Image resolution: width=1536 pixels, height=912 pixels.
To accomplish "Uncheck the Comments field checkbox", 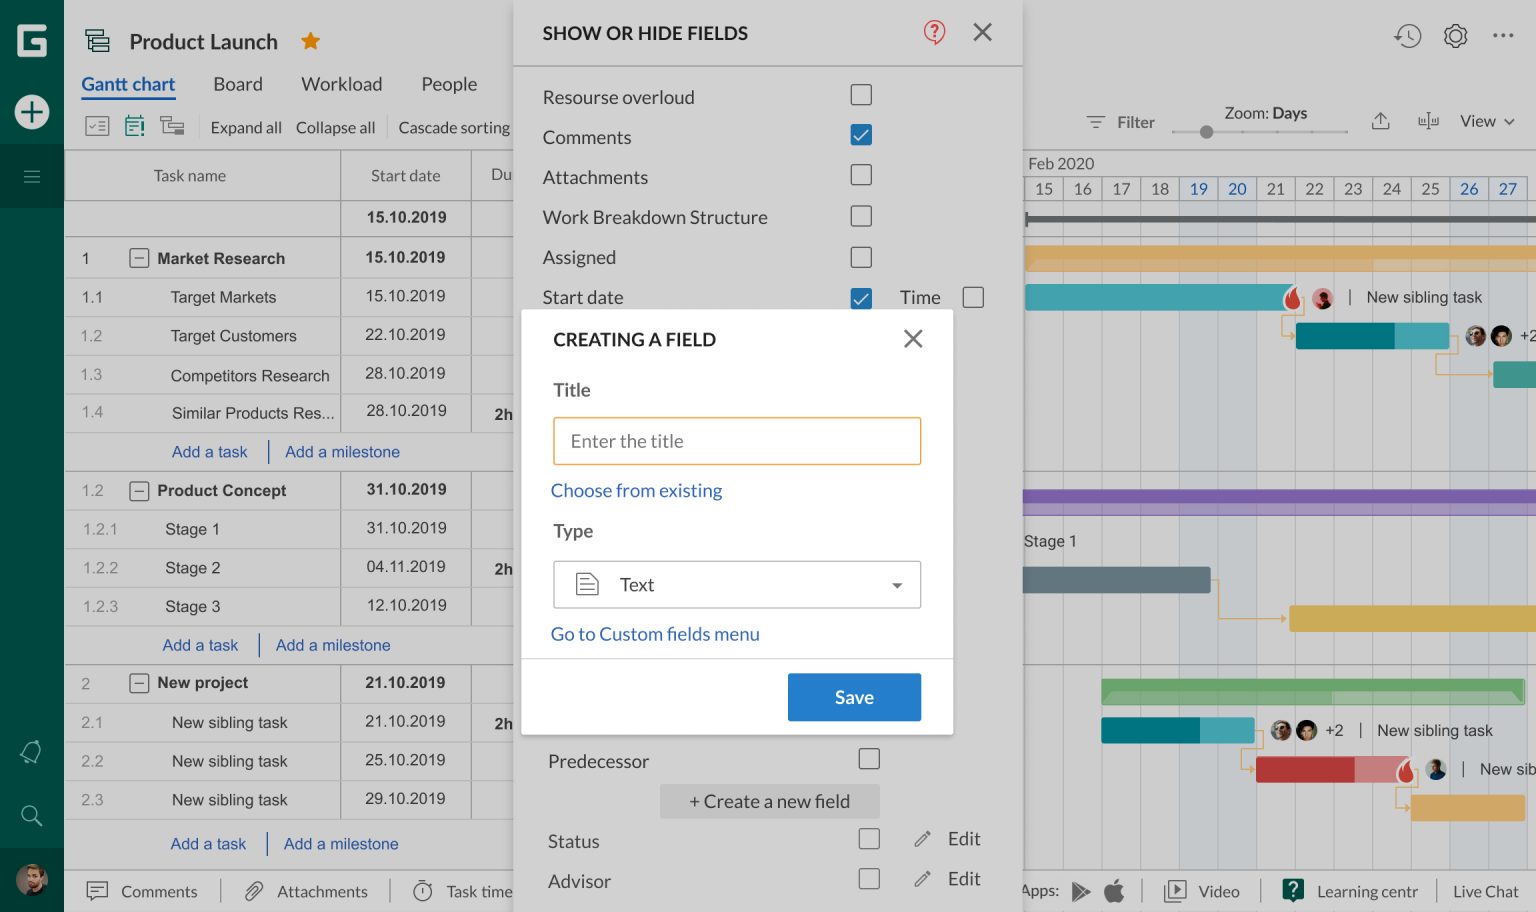I will click(860, 135).
